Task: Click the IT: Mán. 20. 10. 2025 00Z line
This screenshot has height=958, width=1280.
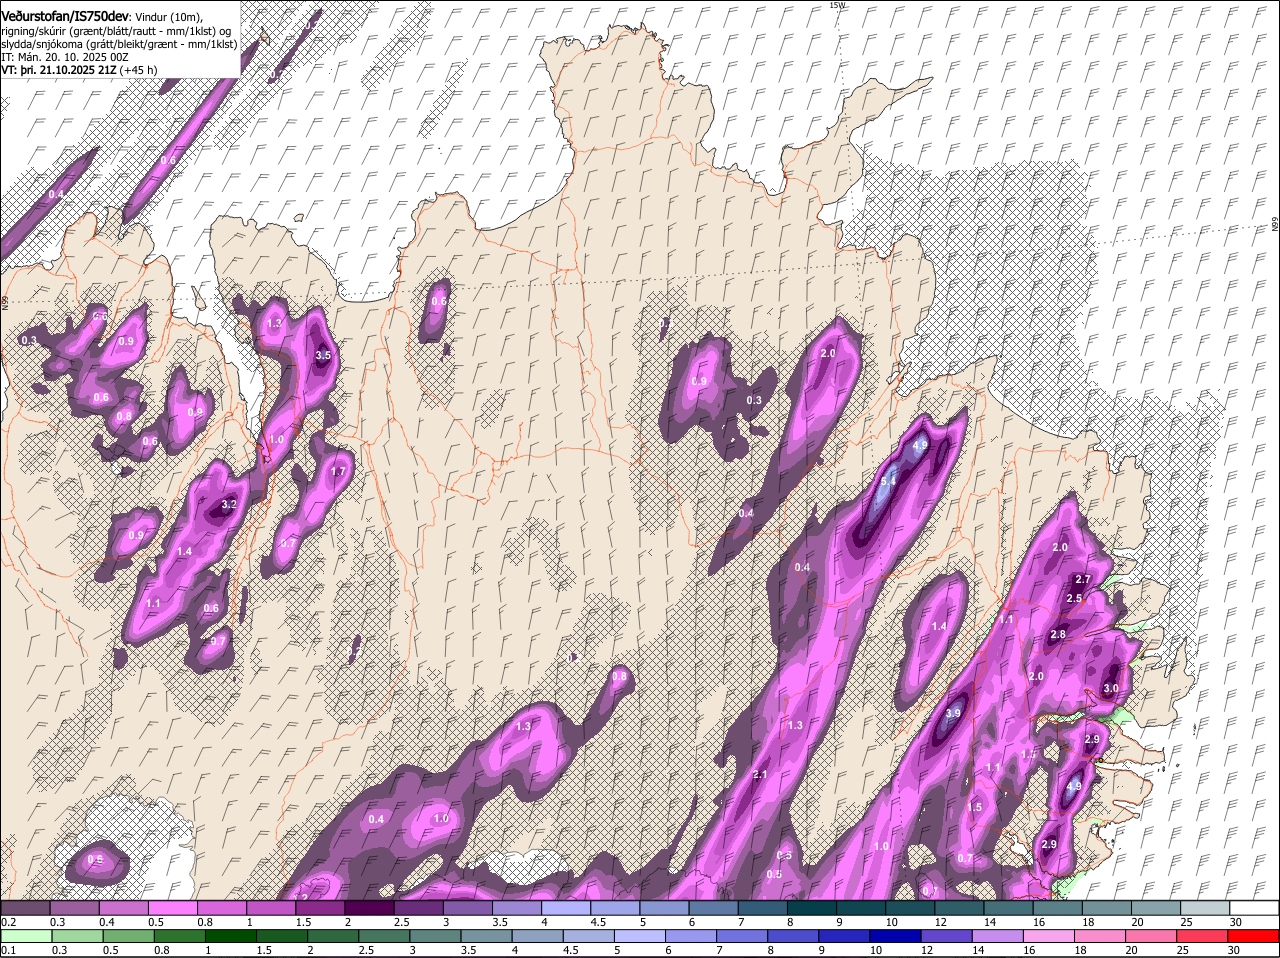Action: (64, 57)
